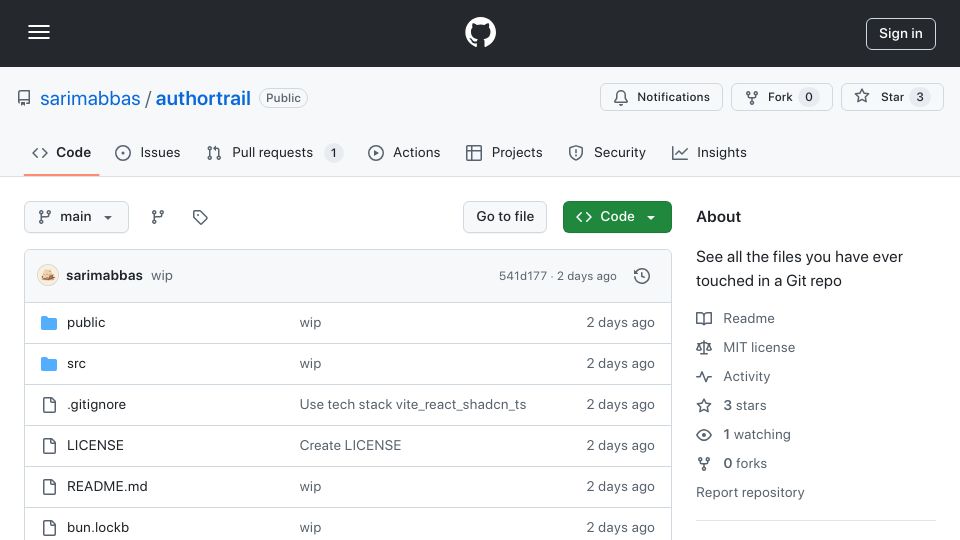The width and height of the screenshot is (960, 540).
Task: Click the Public visibility badge
Action: pos(283,98)
